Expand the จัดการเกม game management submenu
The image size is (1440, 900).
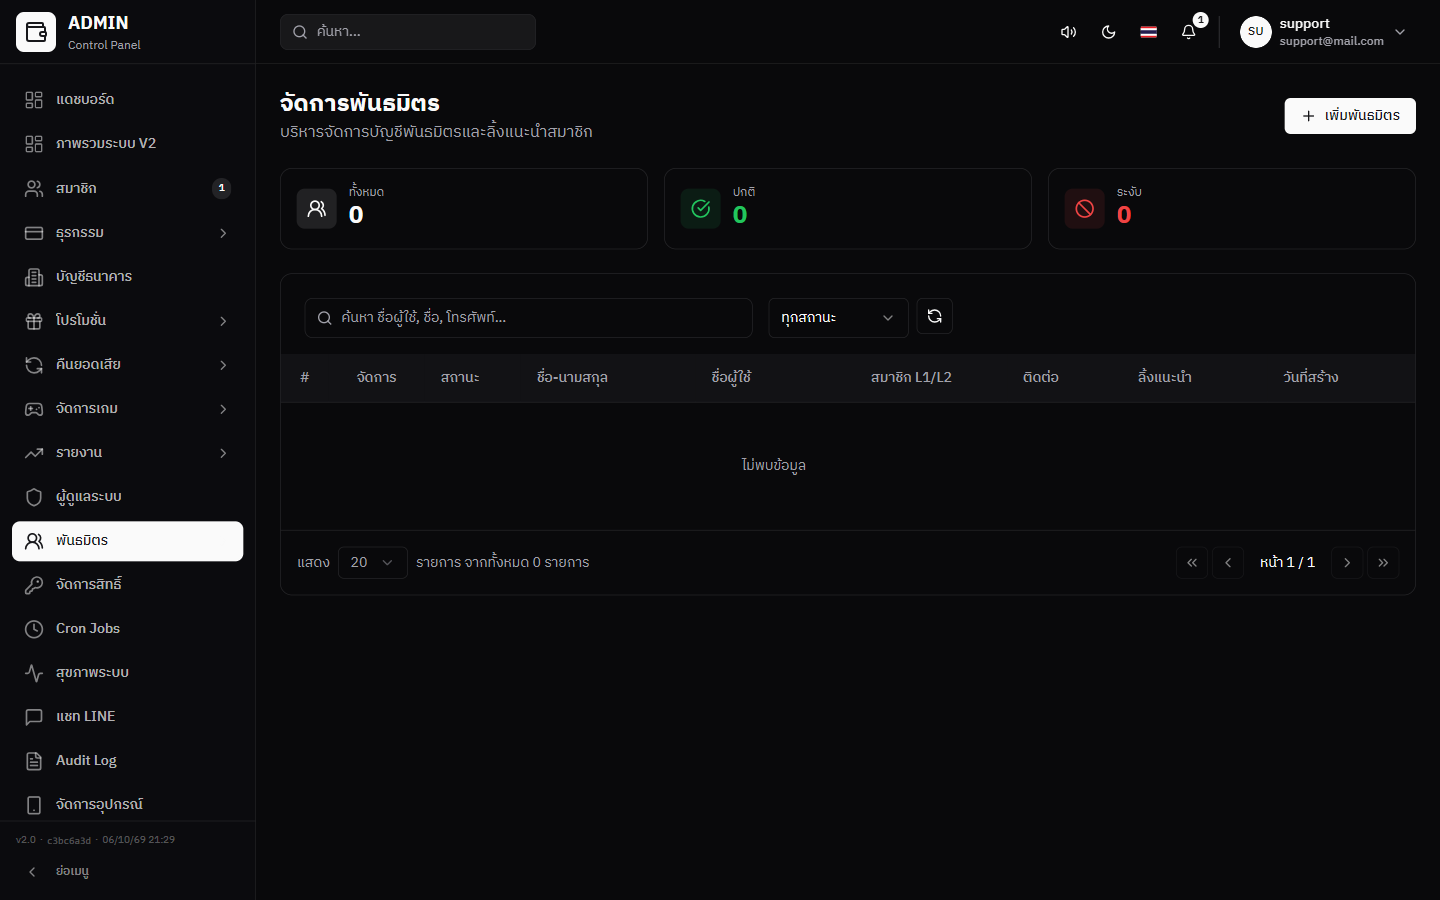pos(128,409)
